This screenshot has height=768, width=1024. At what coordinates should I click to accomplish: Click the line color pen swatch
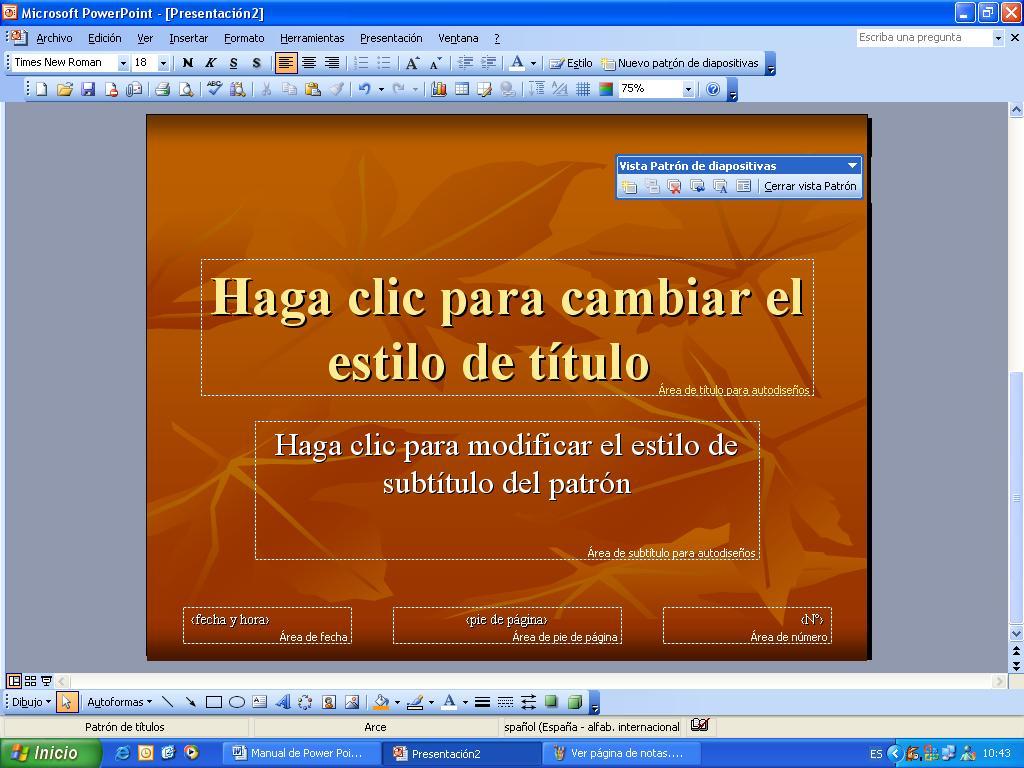click(415, 702)
